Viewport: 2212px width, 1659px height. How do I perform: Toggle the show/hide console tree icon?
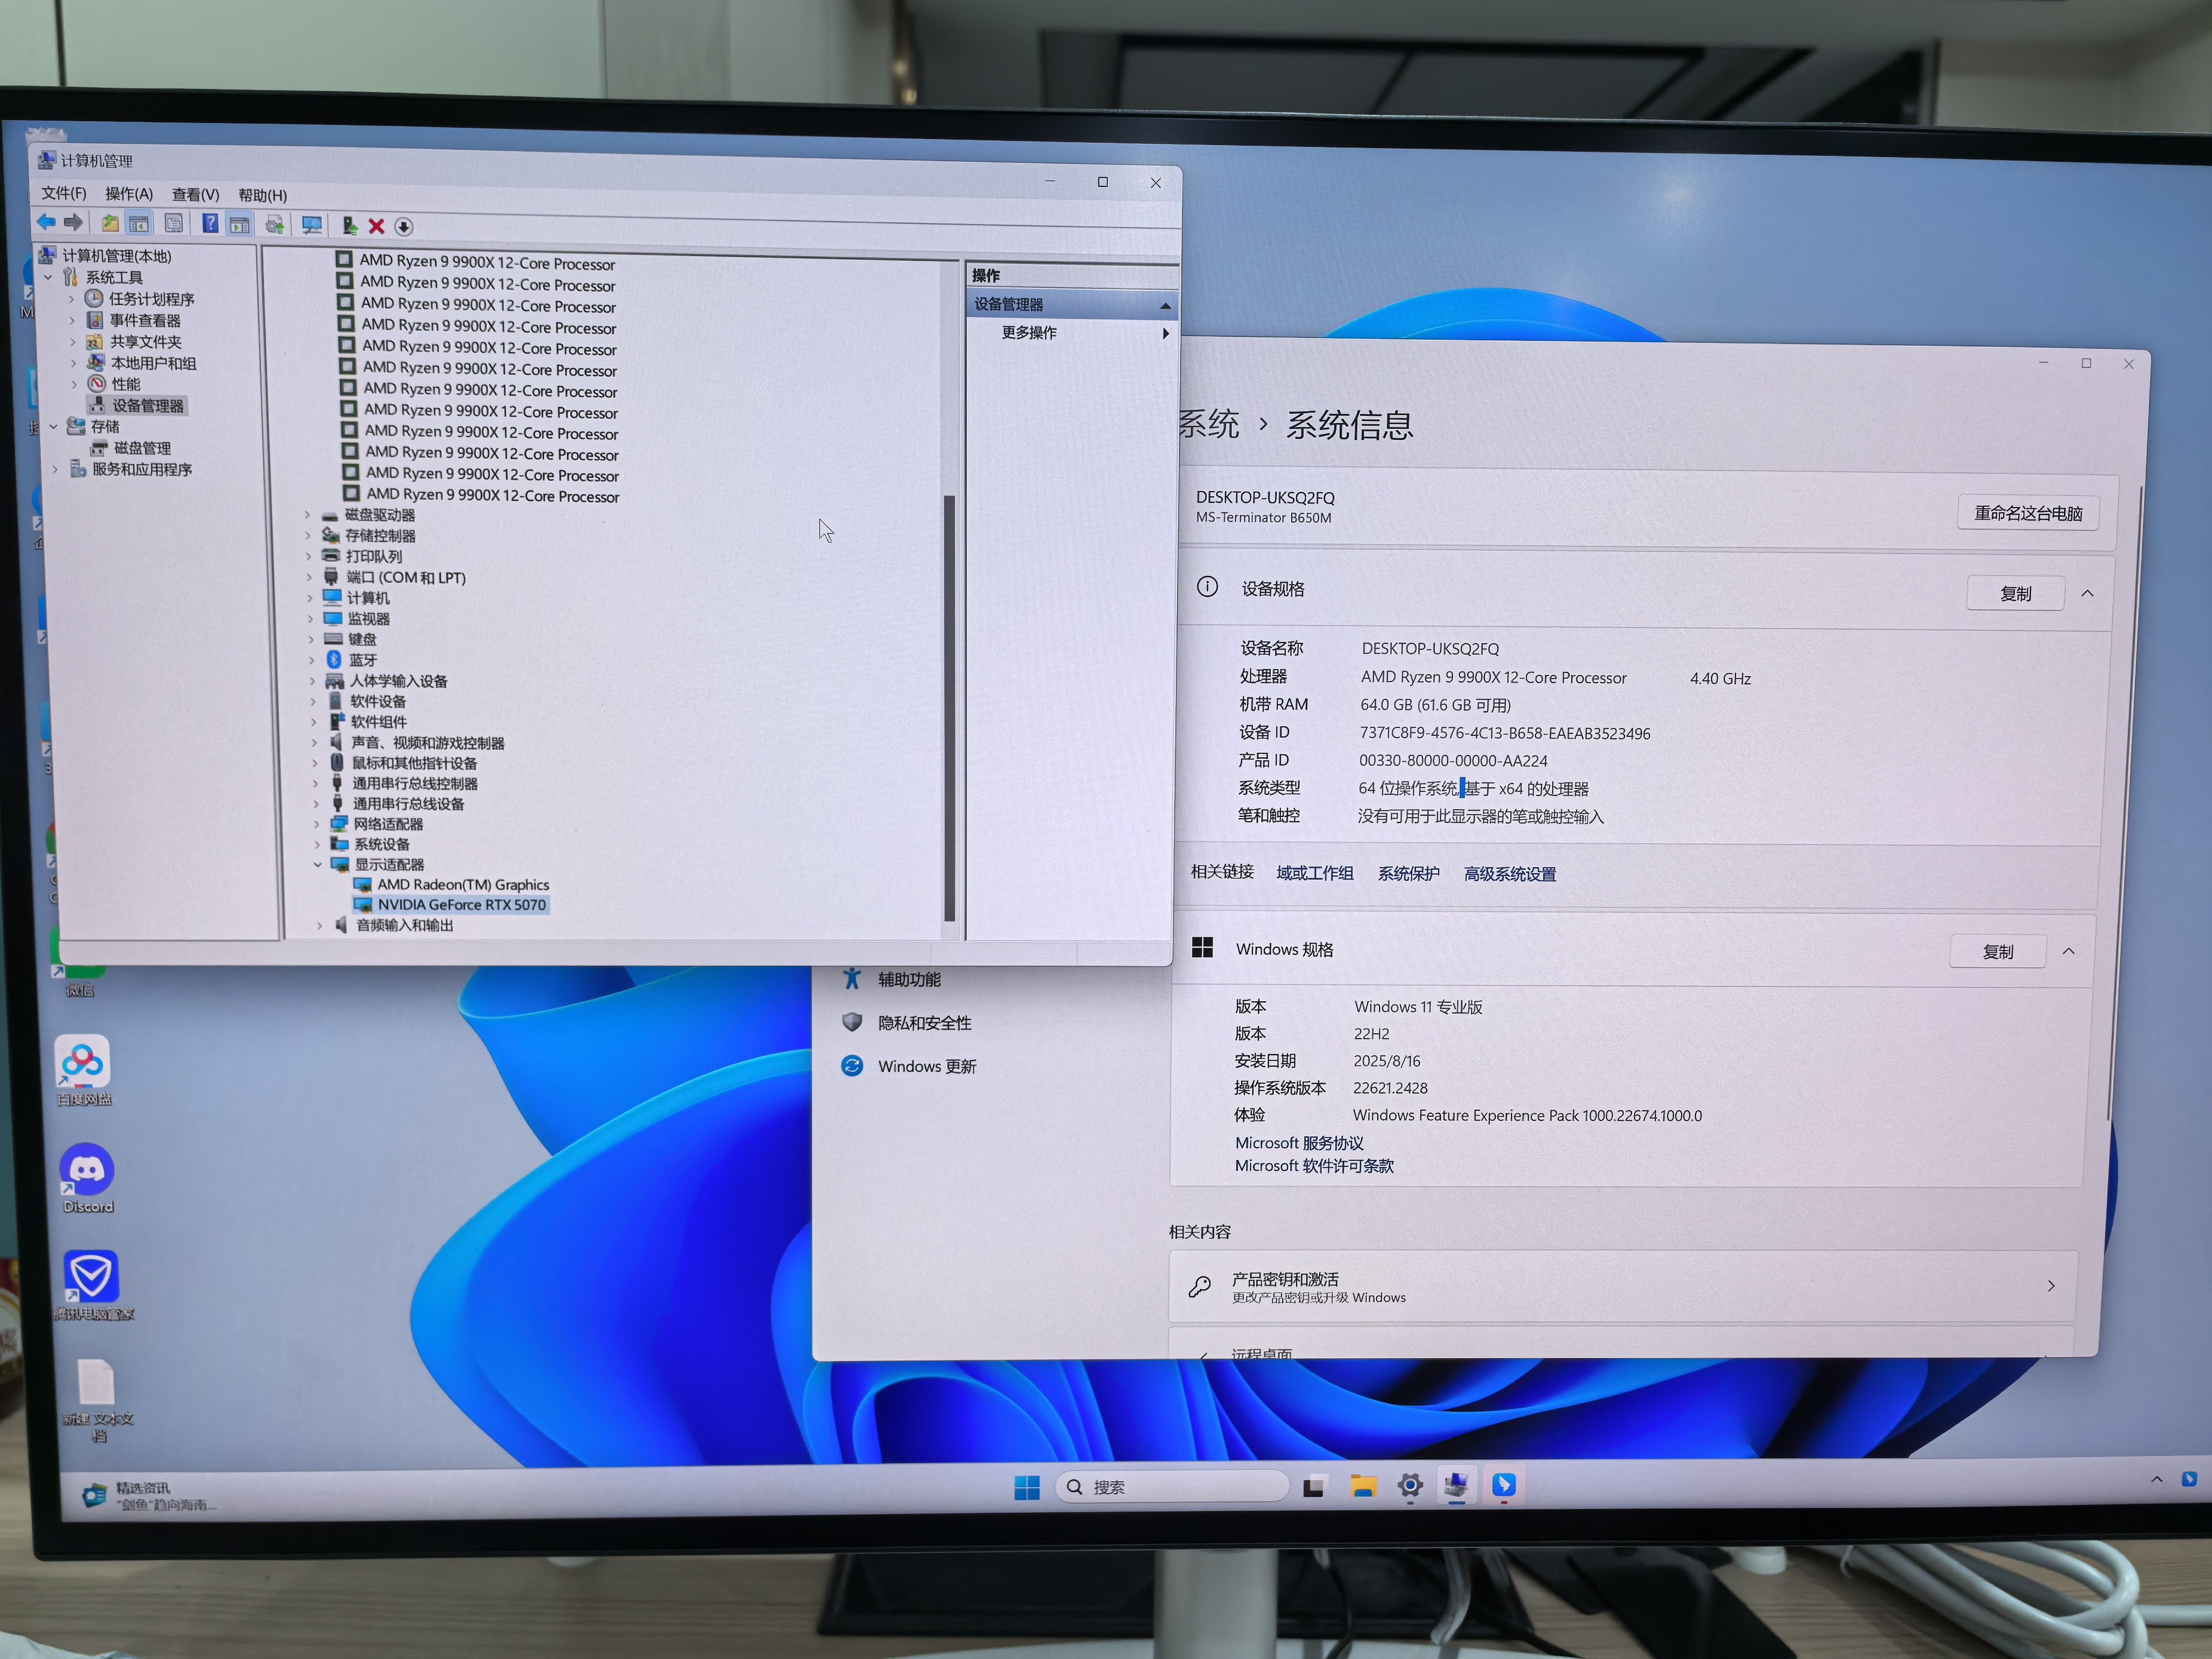(x=138, y=223)
